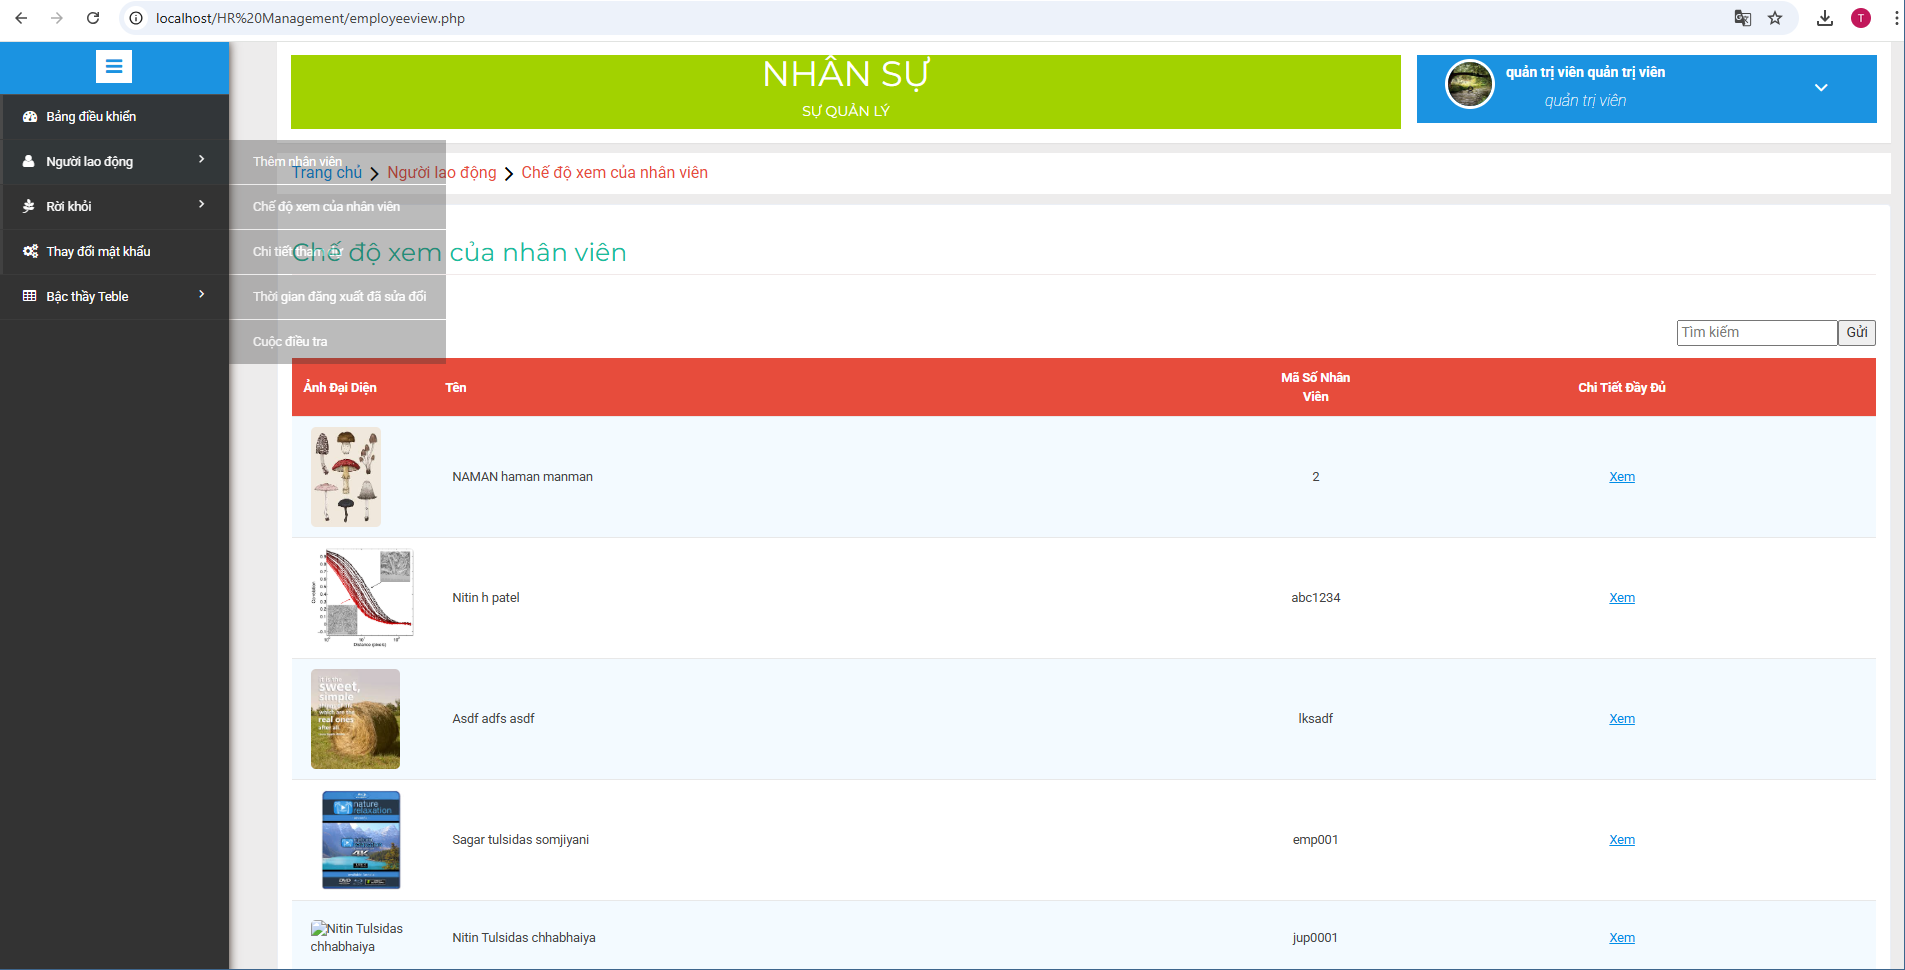This screenshot has height=970, width=1905.
Task: Click employee code abc1234
Action: tap(1316, 598)
